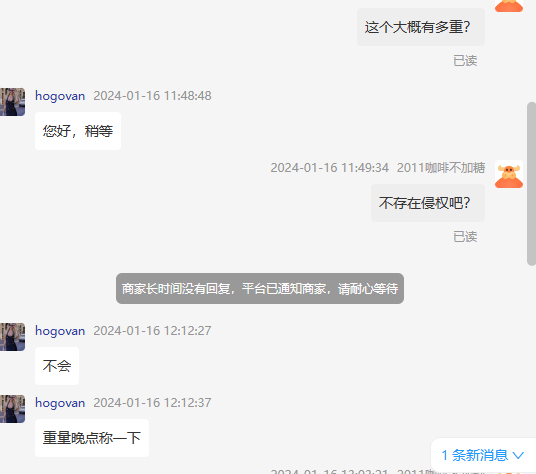536x474 pixels.
Task: Open the hogovan name link at 12:12:37
Action: [60, 403]
